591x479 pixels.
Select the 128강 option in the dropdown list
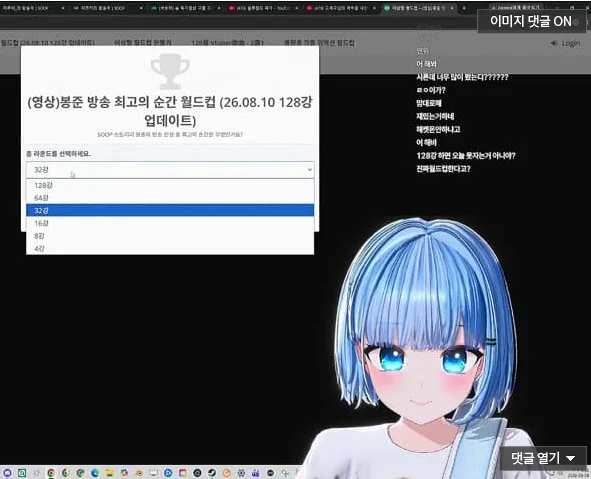pos(170,185)
